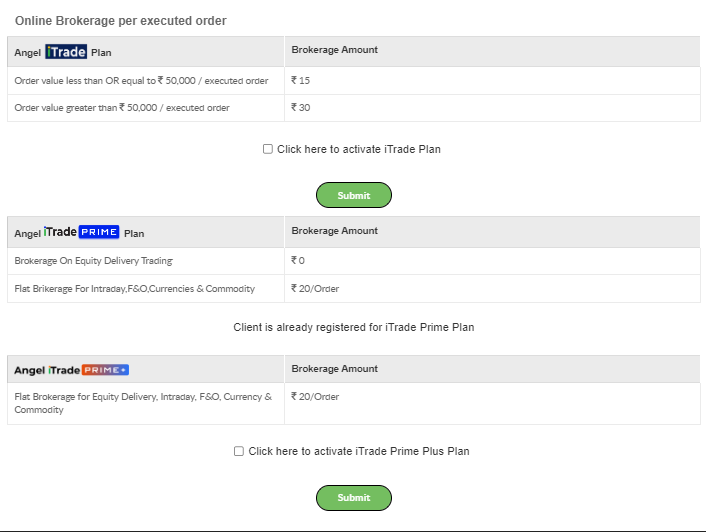Click the ₹ 0 equity delivery brokerage cell

click(298, 261)
